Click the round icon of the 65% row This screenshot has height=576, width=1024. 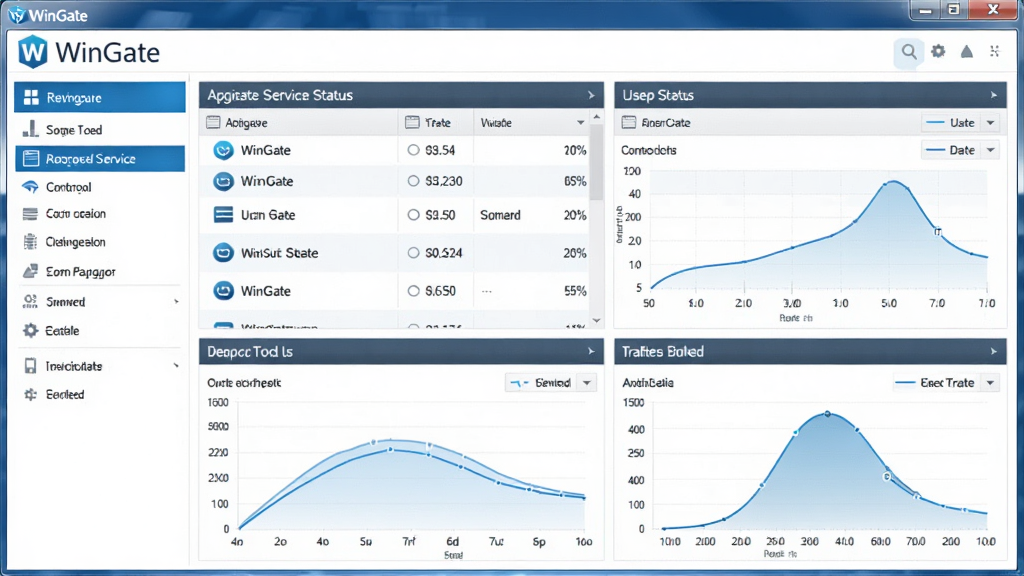pos(223,181)
